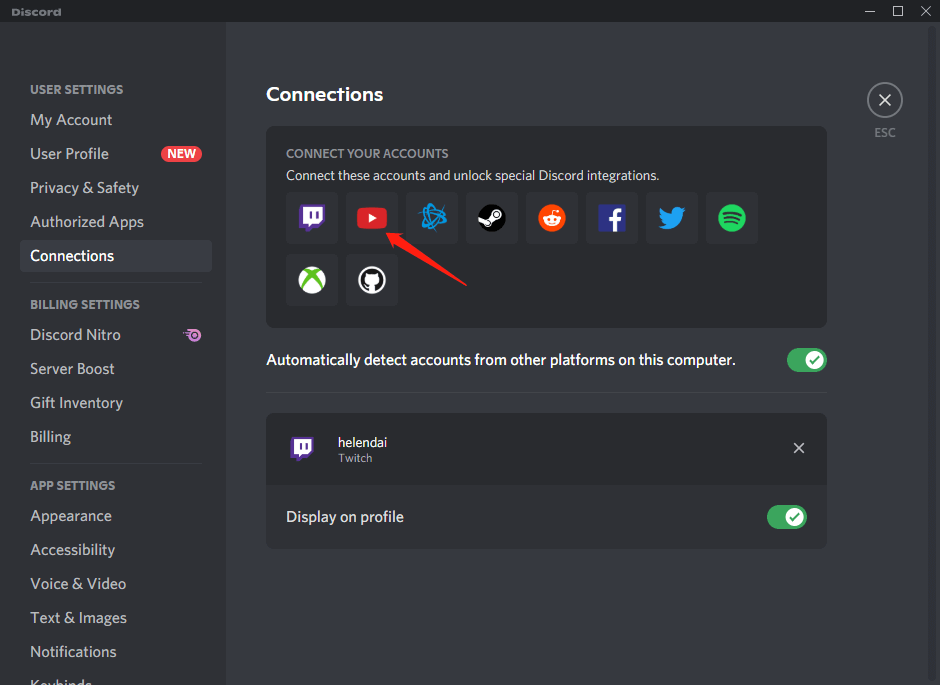Toggle automatic account detection switch
This screenshot has width=940, height=685.
(x=806, y=360)
